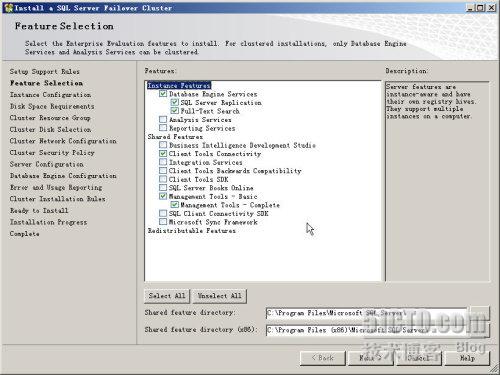Select the Instance Features tree heading

coord(179,85)
